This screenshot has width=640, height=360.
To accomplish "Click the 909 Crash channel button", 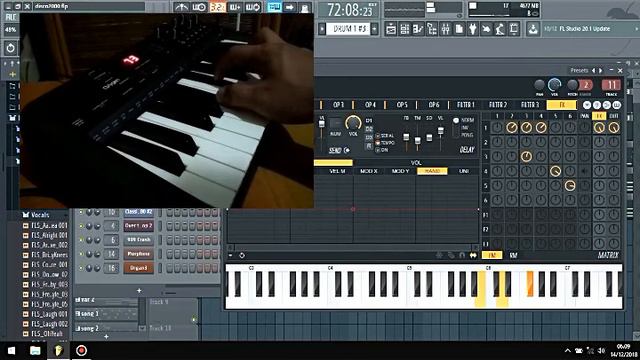I will click(138, 240).
